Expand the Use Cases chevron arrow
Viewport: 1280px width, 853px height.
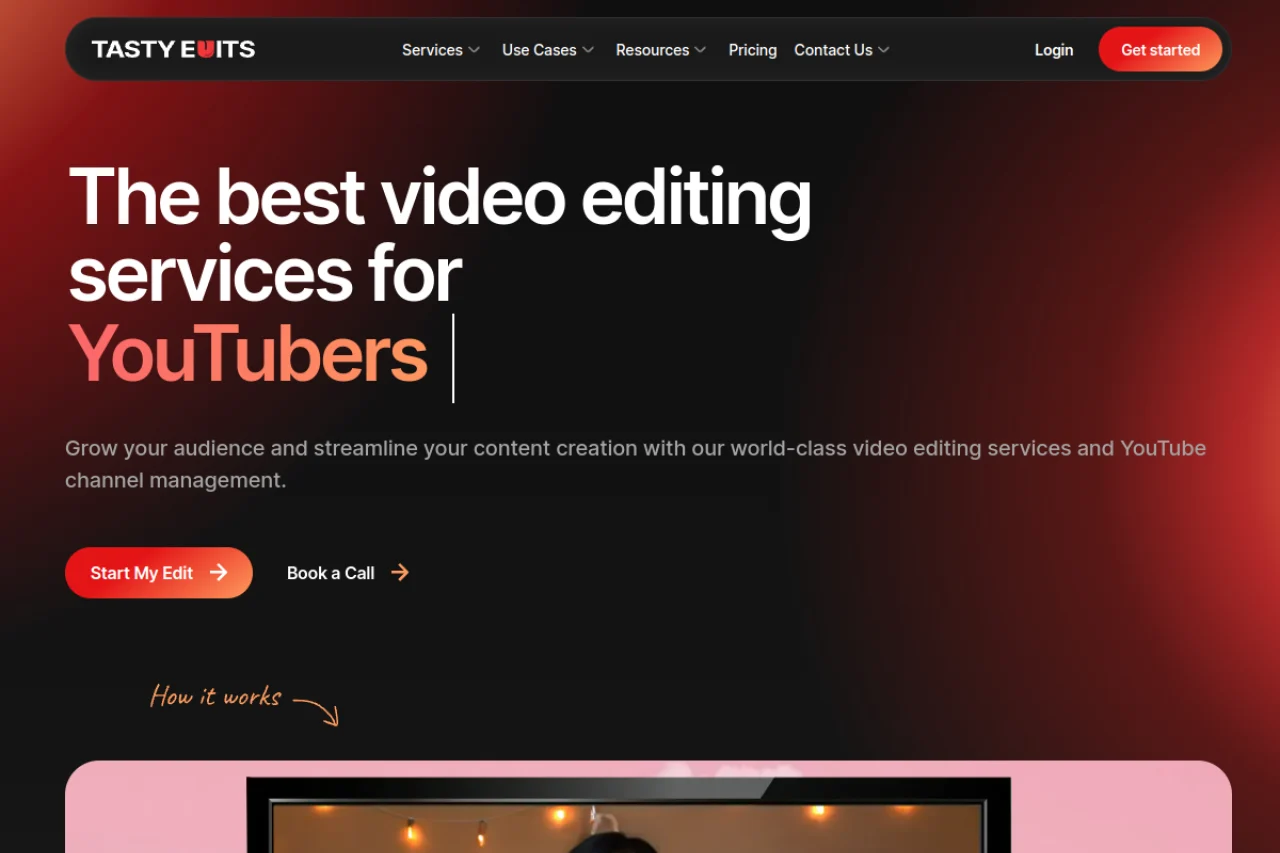588,50
